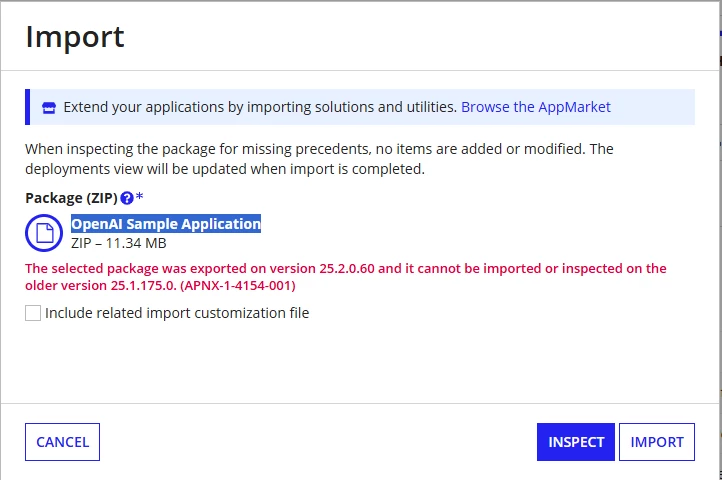
Task: Enable Include related import customization file checkbox
Action: pos(33,313)
